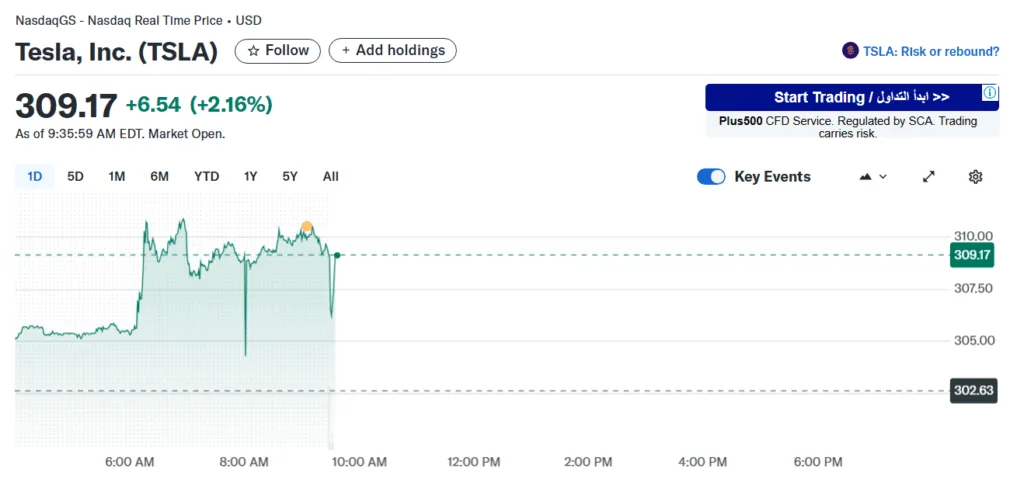Click the 12:00 PM axis label
This screenshot has height=482, width=1024.
tap(473, 462)
